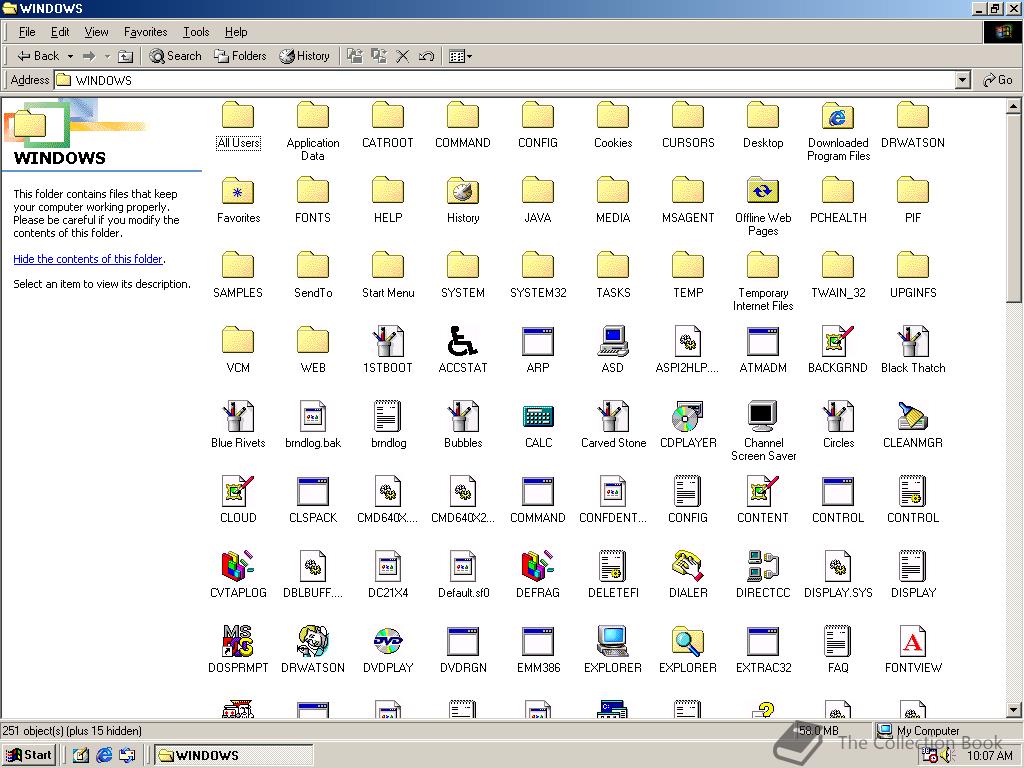The width and height of the screenshot is (1024, 768).
Task: Select the FONTVIEW icon
Action: [912, 641]
